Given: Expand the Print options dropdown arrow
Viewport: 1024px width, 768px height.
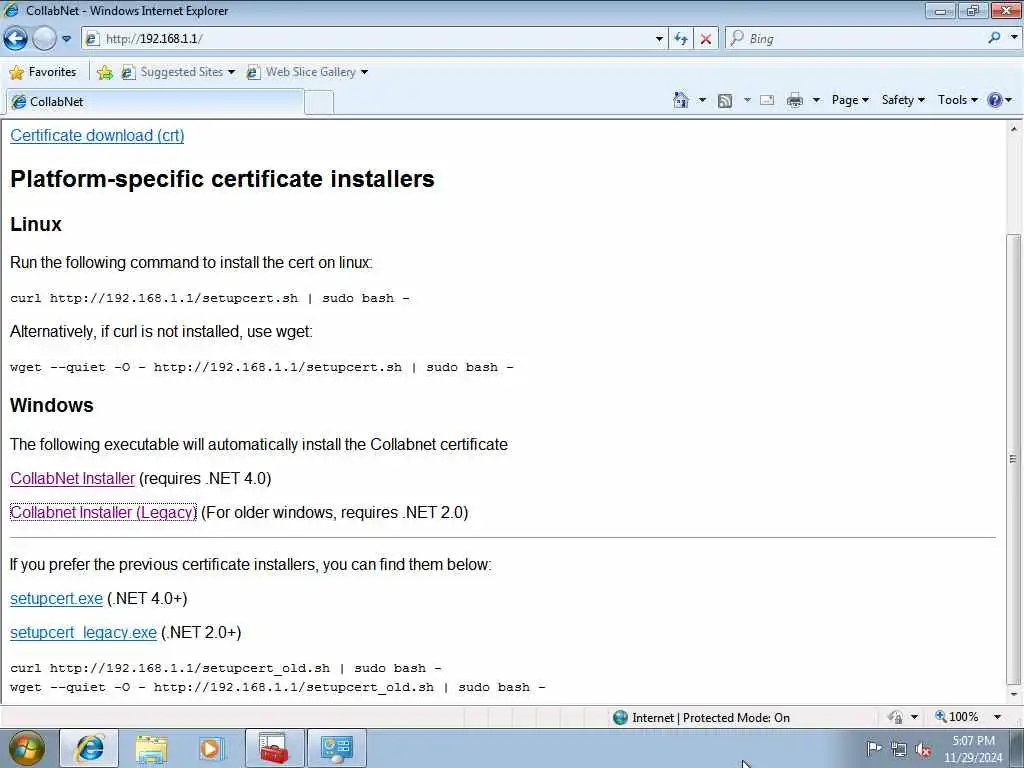Looking at the screenshot, I should [x=816, y=100].
